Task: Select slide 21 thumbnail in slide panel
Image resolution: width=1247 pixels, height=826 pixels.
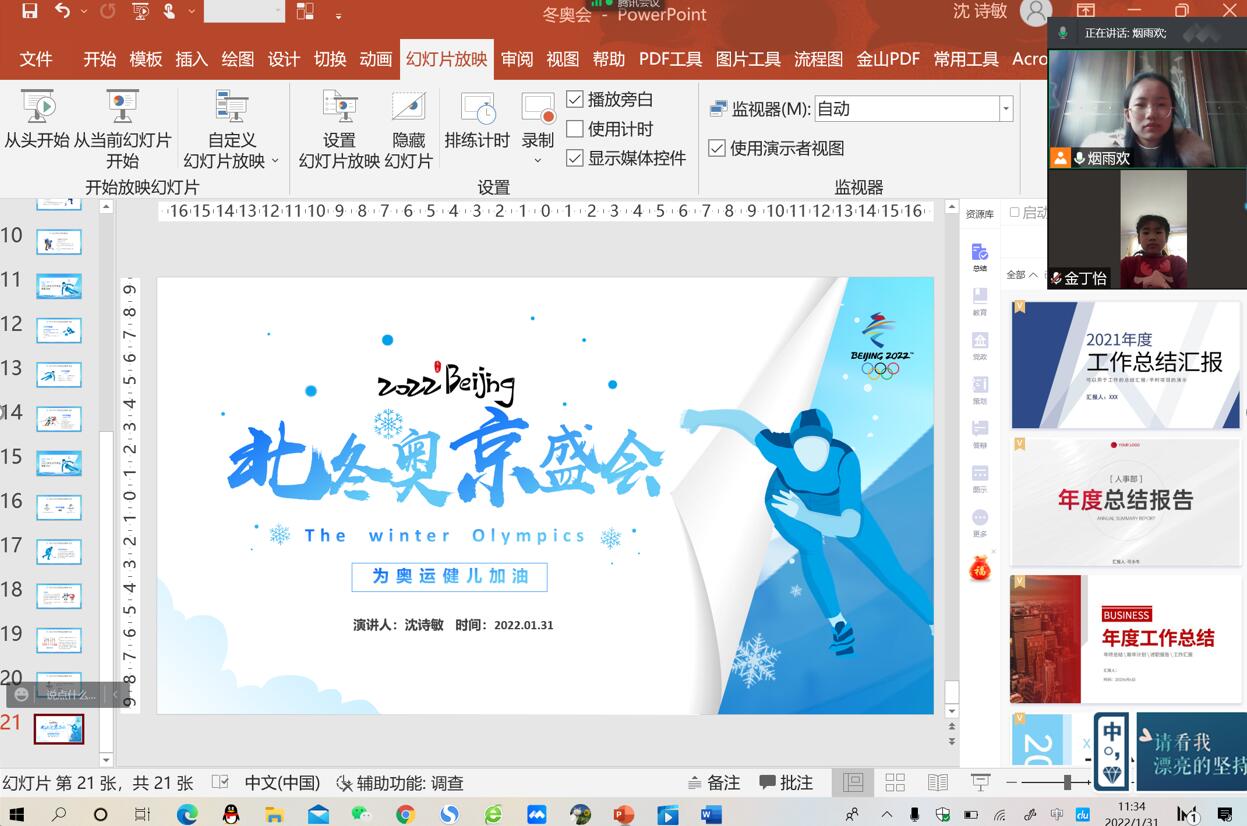Action: point(58,729)
